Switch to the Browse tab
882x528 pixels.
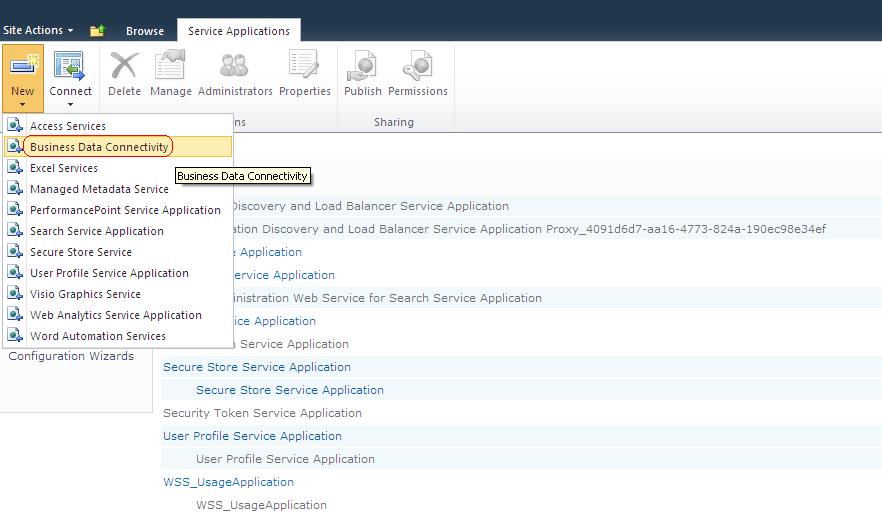[145, 31]
